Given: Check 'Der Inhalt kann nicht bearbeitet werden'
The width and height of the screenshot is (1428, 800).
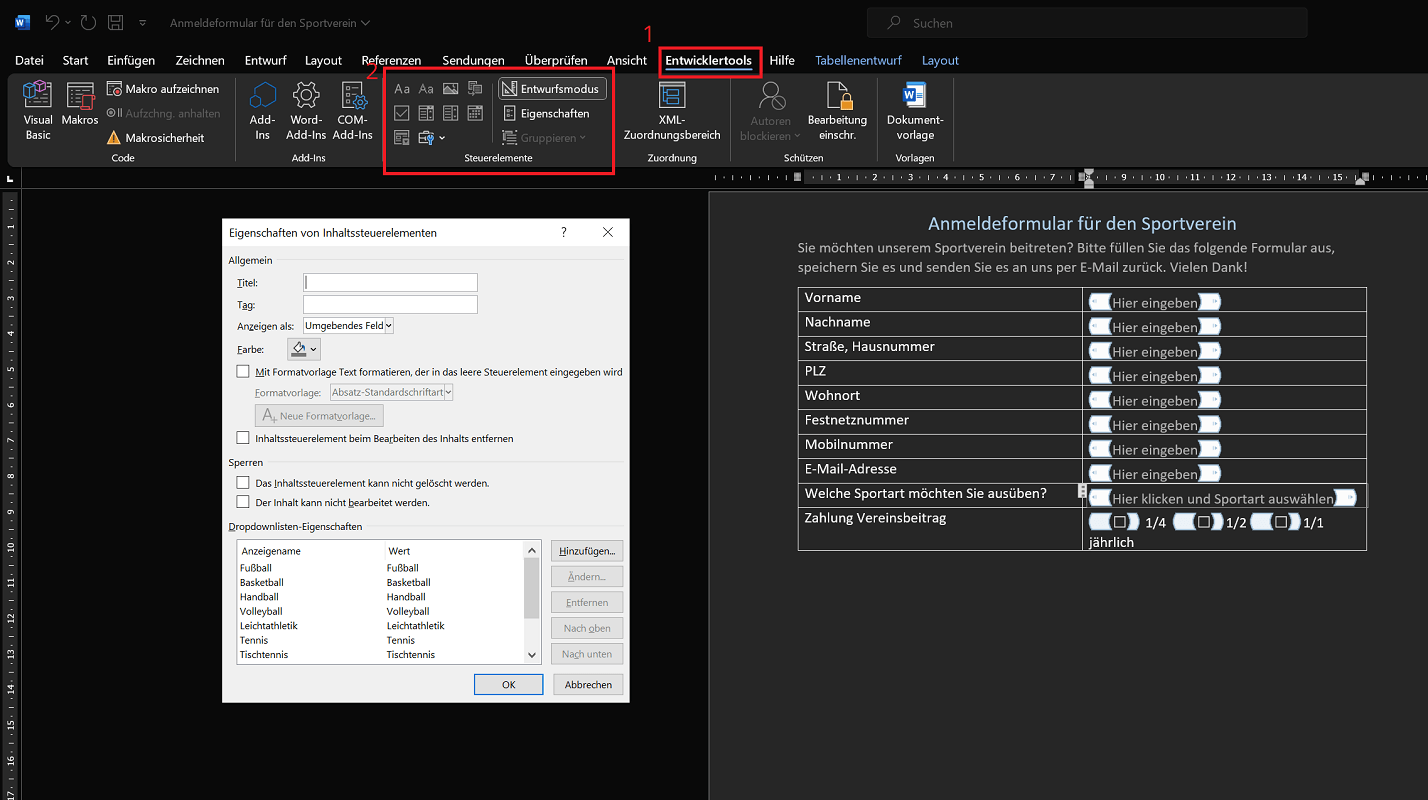Looking at the screenshot, I should point(243,502).
